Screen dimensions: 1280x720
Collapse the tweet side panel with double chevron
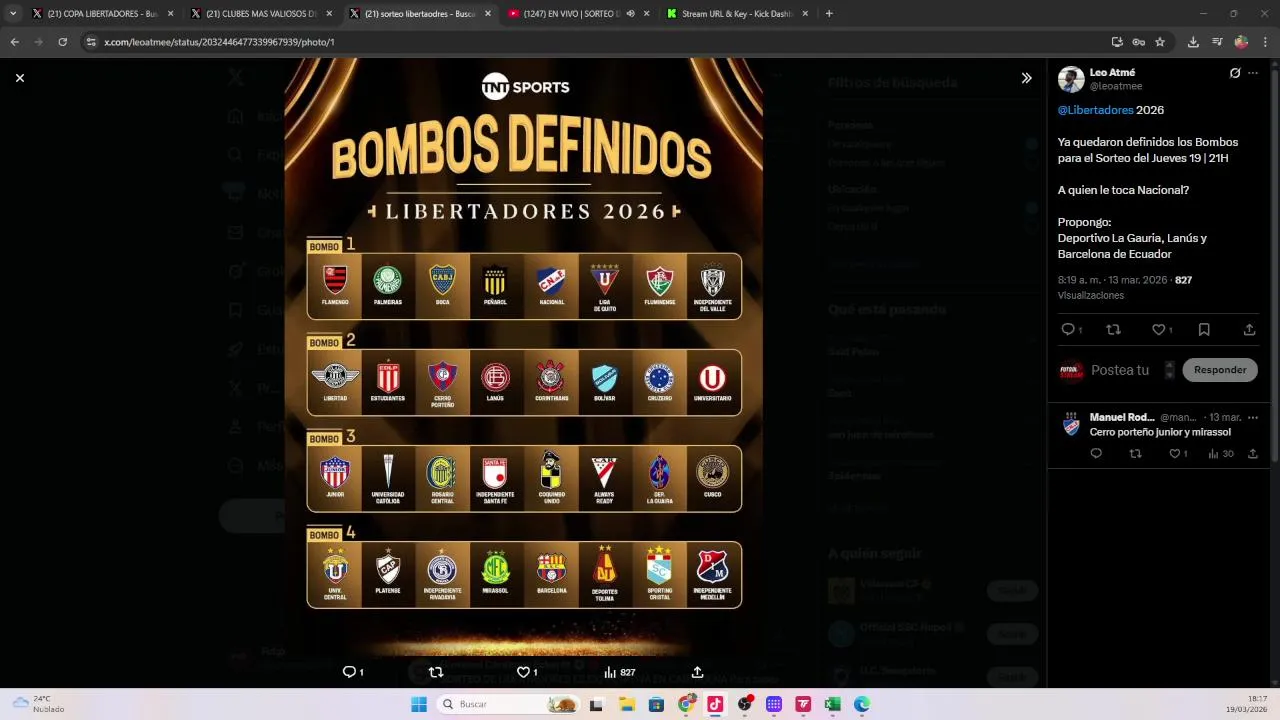pyautogui.click(x=1026, y=78)
